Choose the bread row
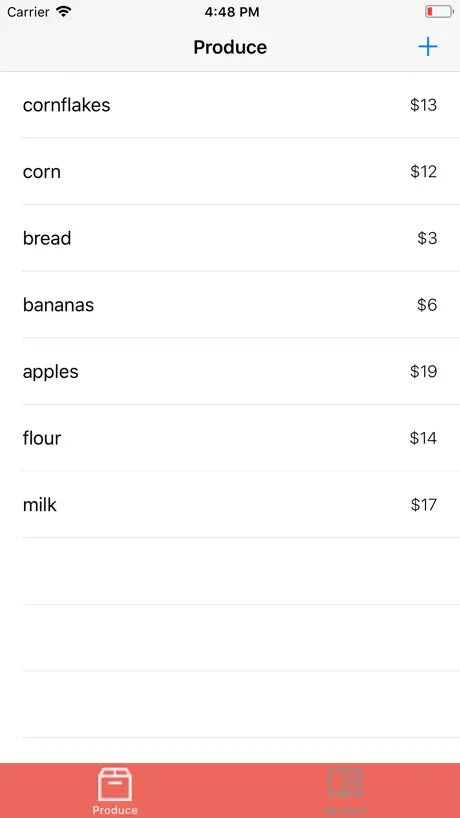The width and height of the screenshot is (460, 818). pos(230,238)
